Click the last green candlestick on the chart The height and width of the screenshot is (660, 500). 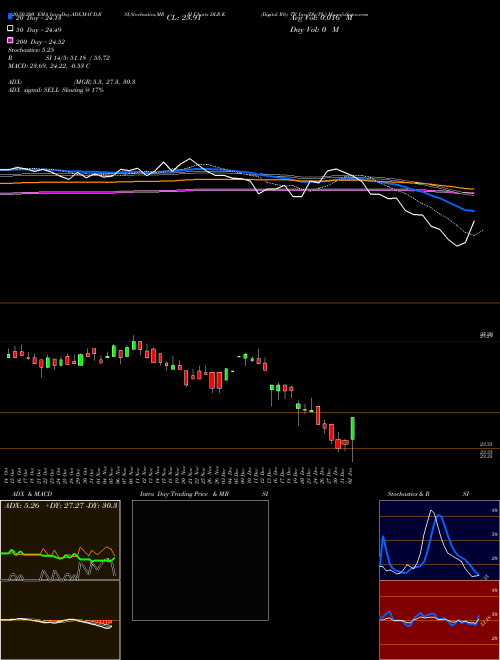(x=353, y=428)
